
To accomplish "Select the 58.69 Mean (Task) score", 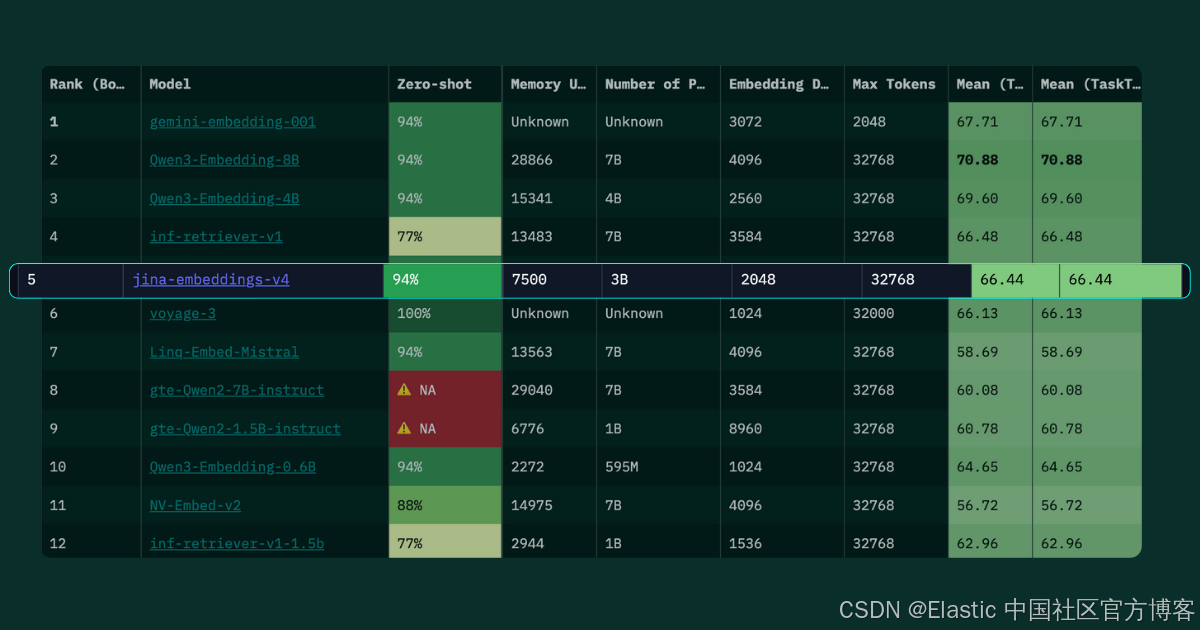I will 978,352.
